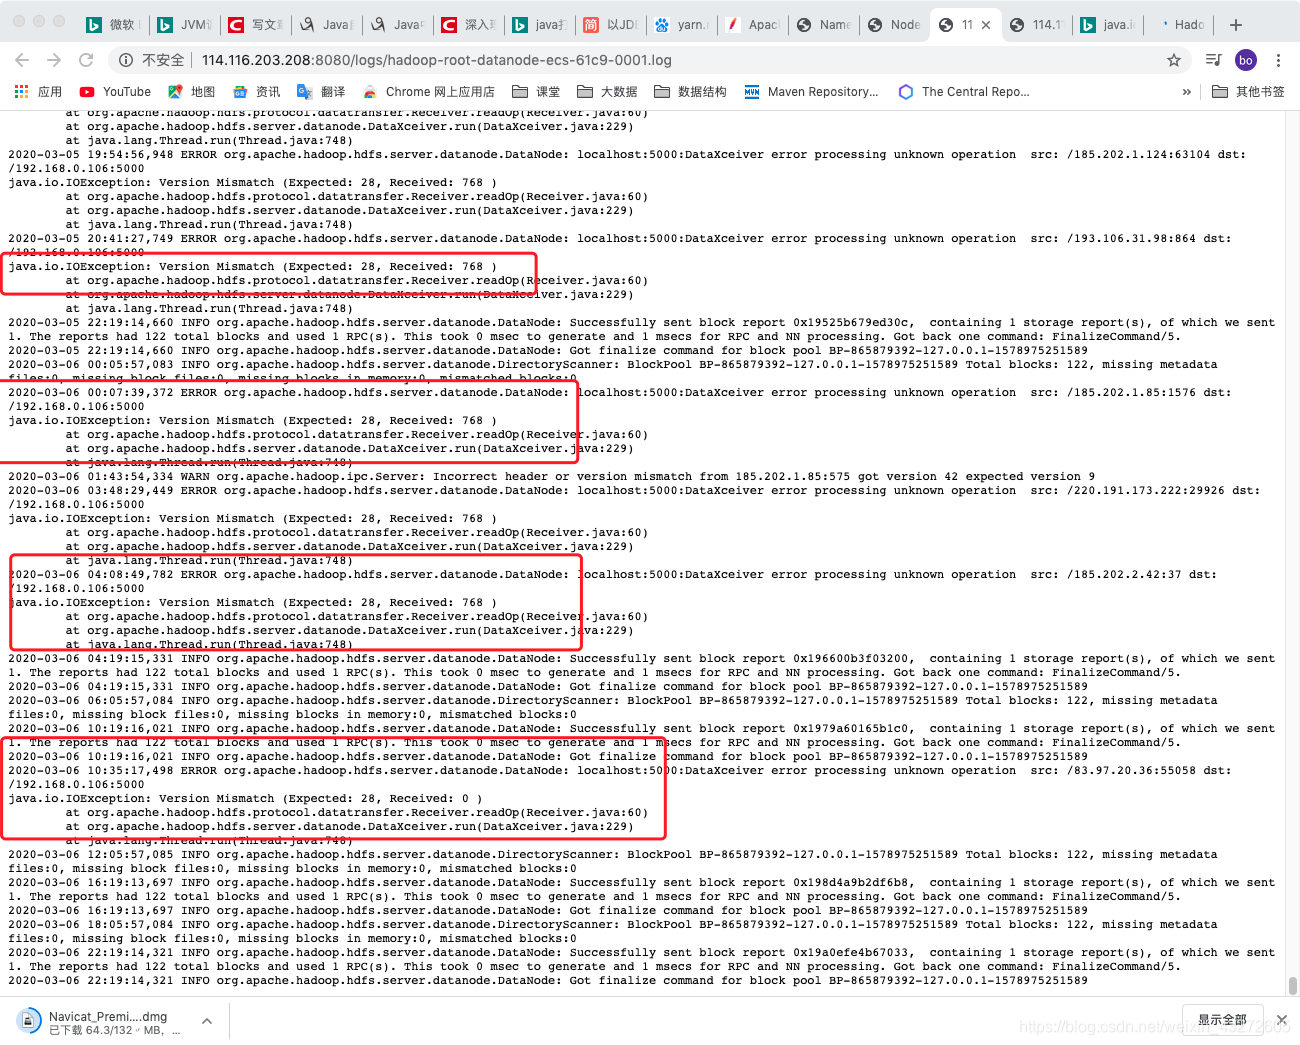Click the page vertical scrollbar thumb
The height and width of the screenshot is (1045, 1300).
pos(1293,986)
